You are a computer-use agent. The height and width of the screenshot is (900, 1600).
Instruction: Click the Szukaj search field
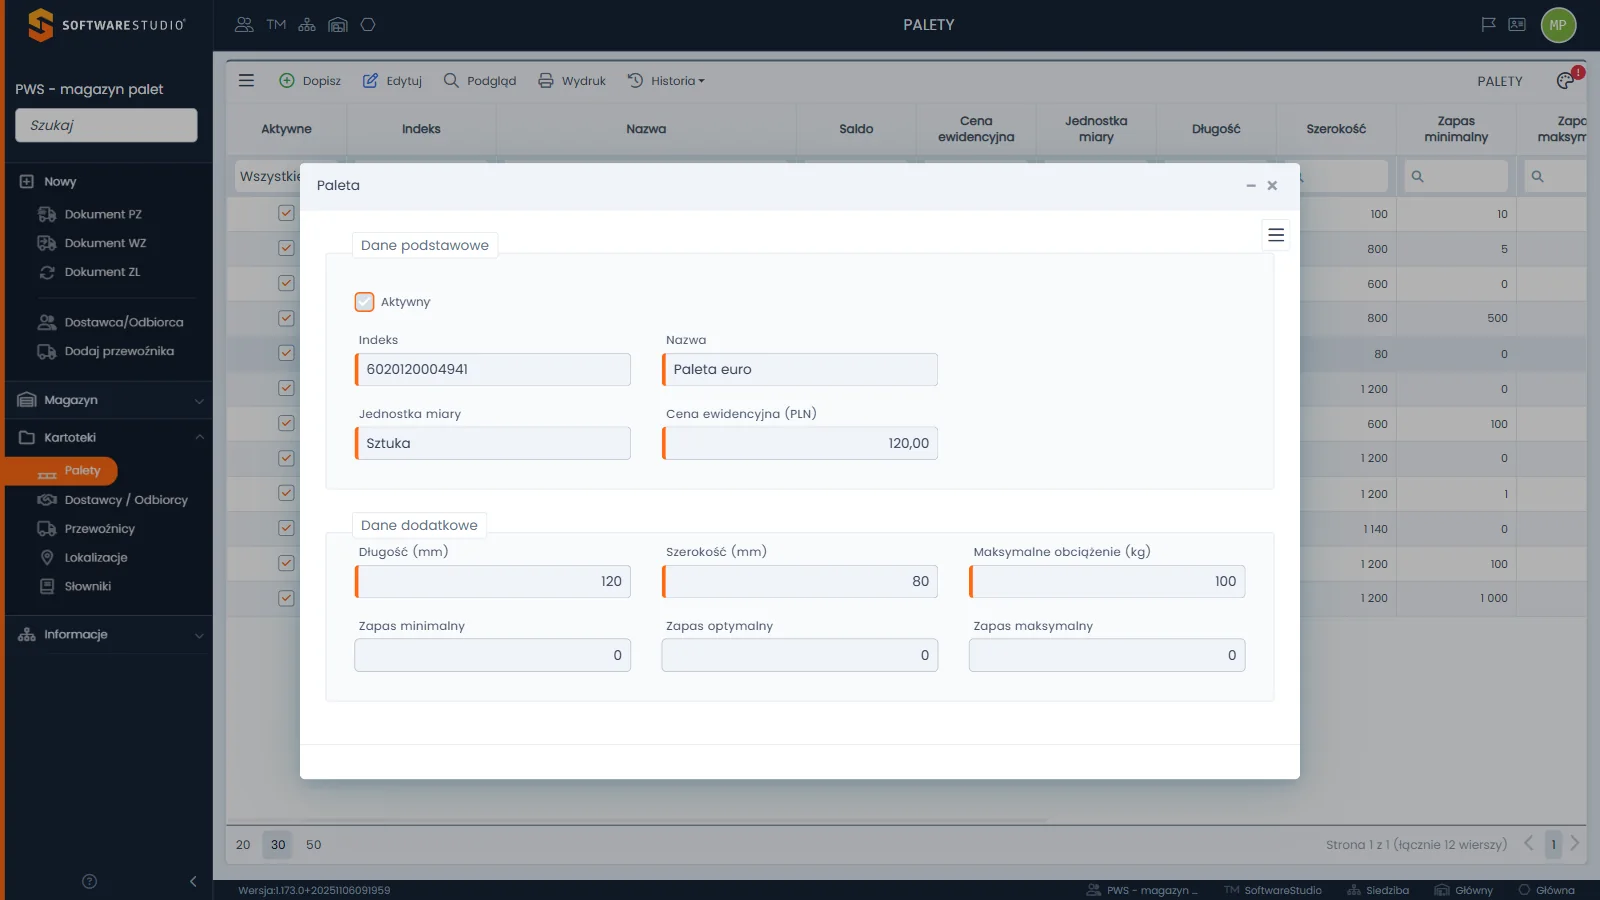[106, 125]
